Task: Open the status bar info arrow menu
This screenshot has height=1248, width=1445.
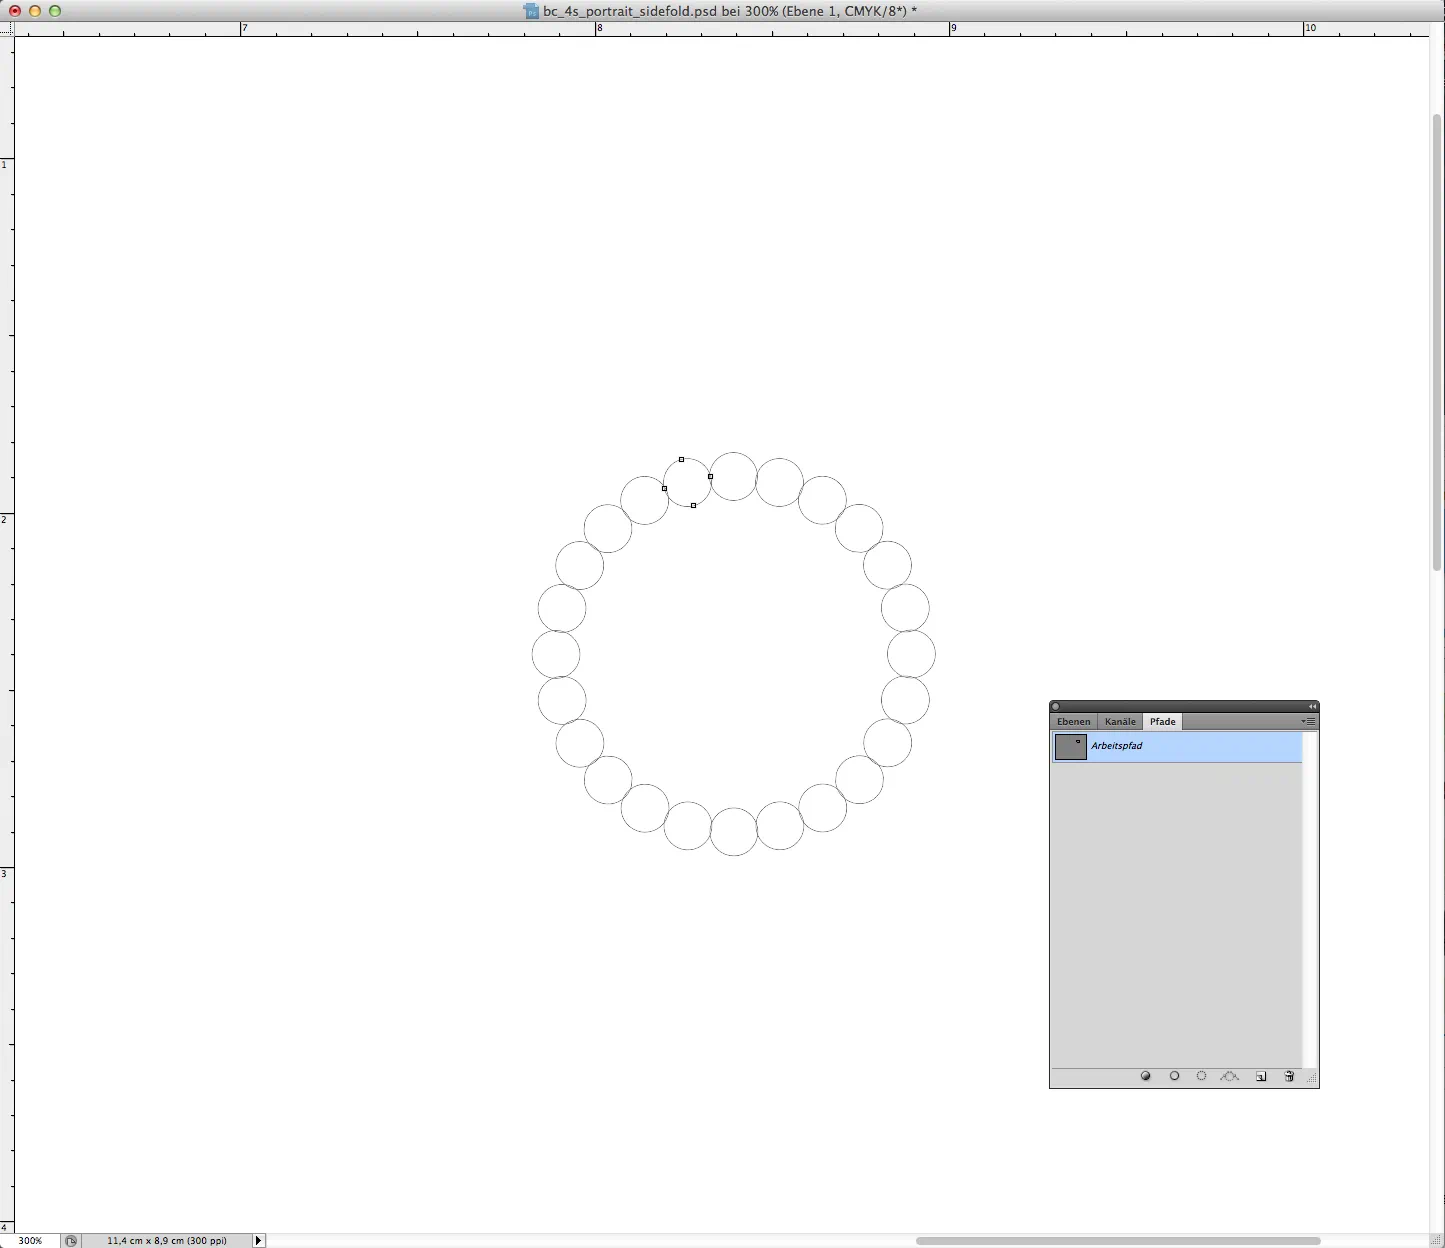Action: [x=258, y=1241]
